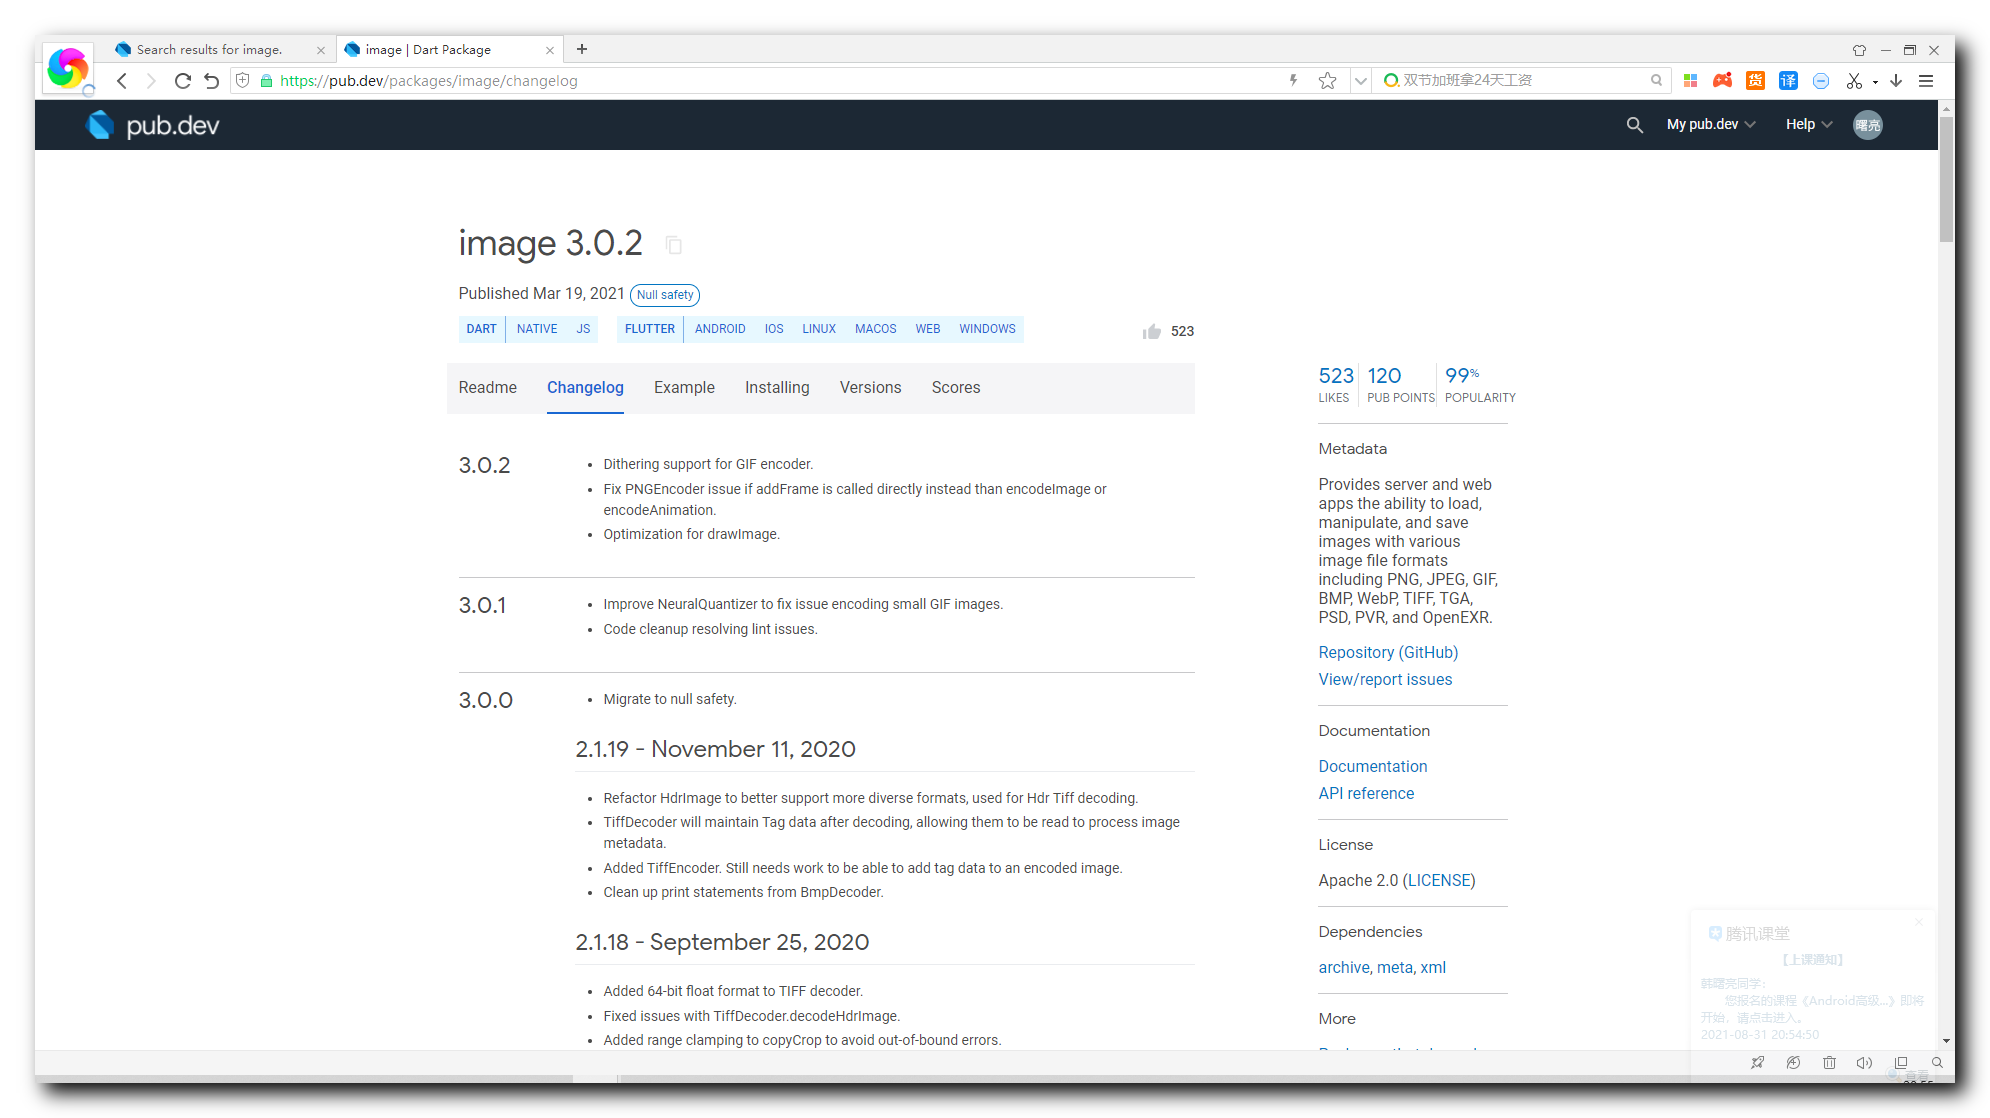The image size is (1990, 1118).
Task: Copy package name icon next to image 3.0.2
Action: [674, 245]
